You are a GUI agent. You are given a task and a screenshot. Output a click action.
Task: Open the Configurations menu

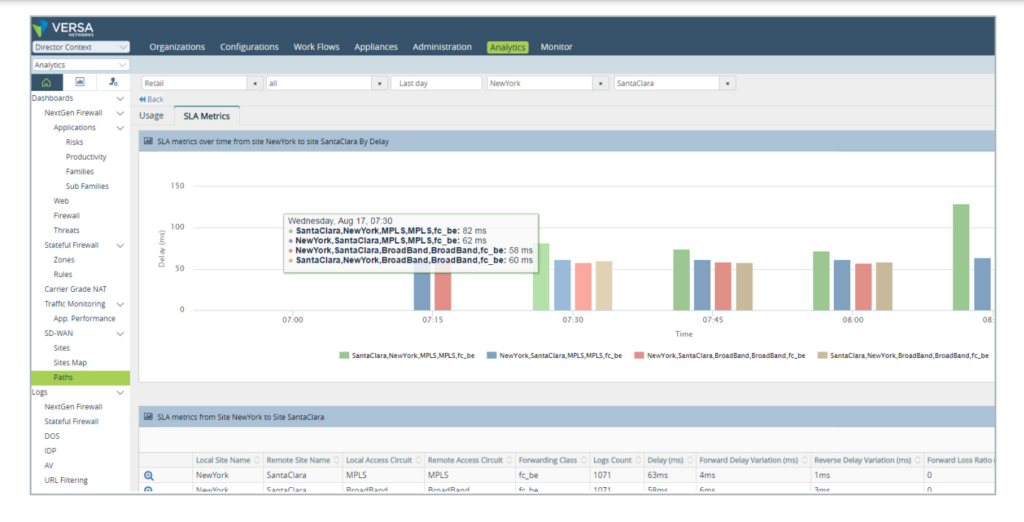249,47
